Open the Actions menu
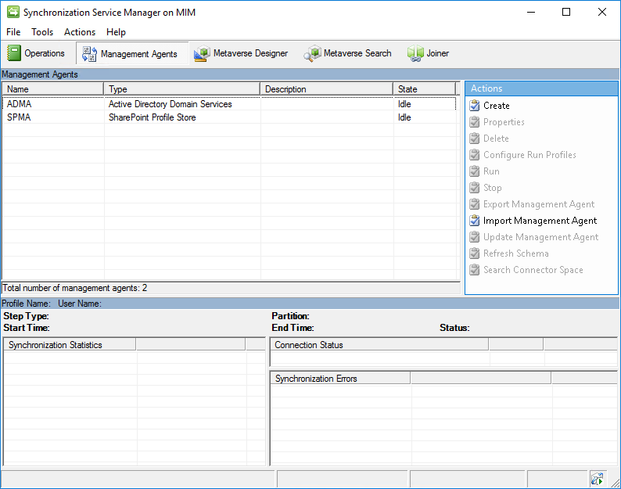621x489 pixels. click(80, 32)
